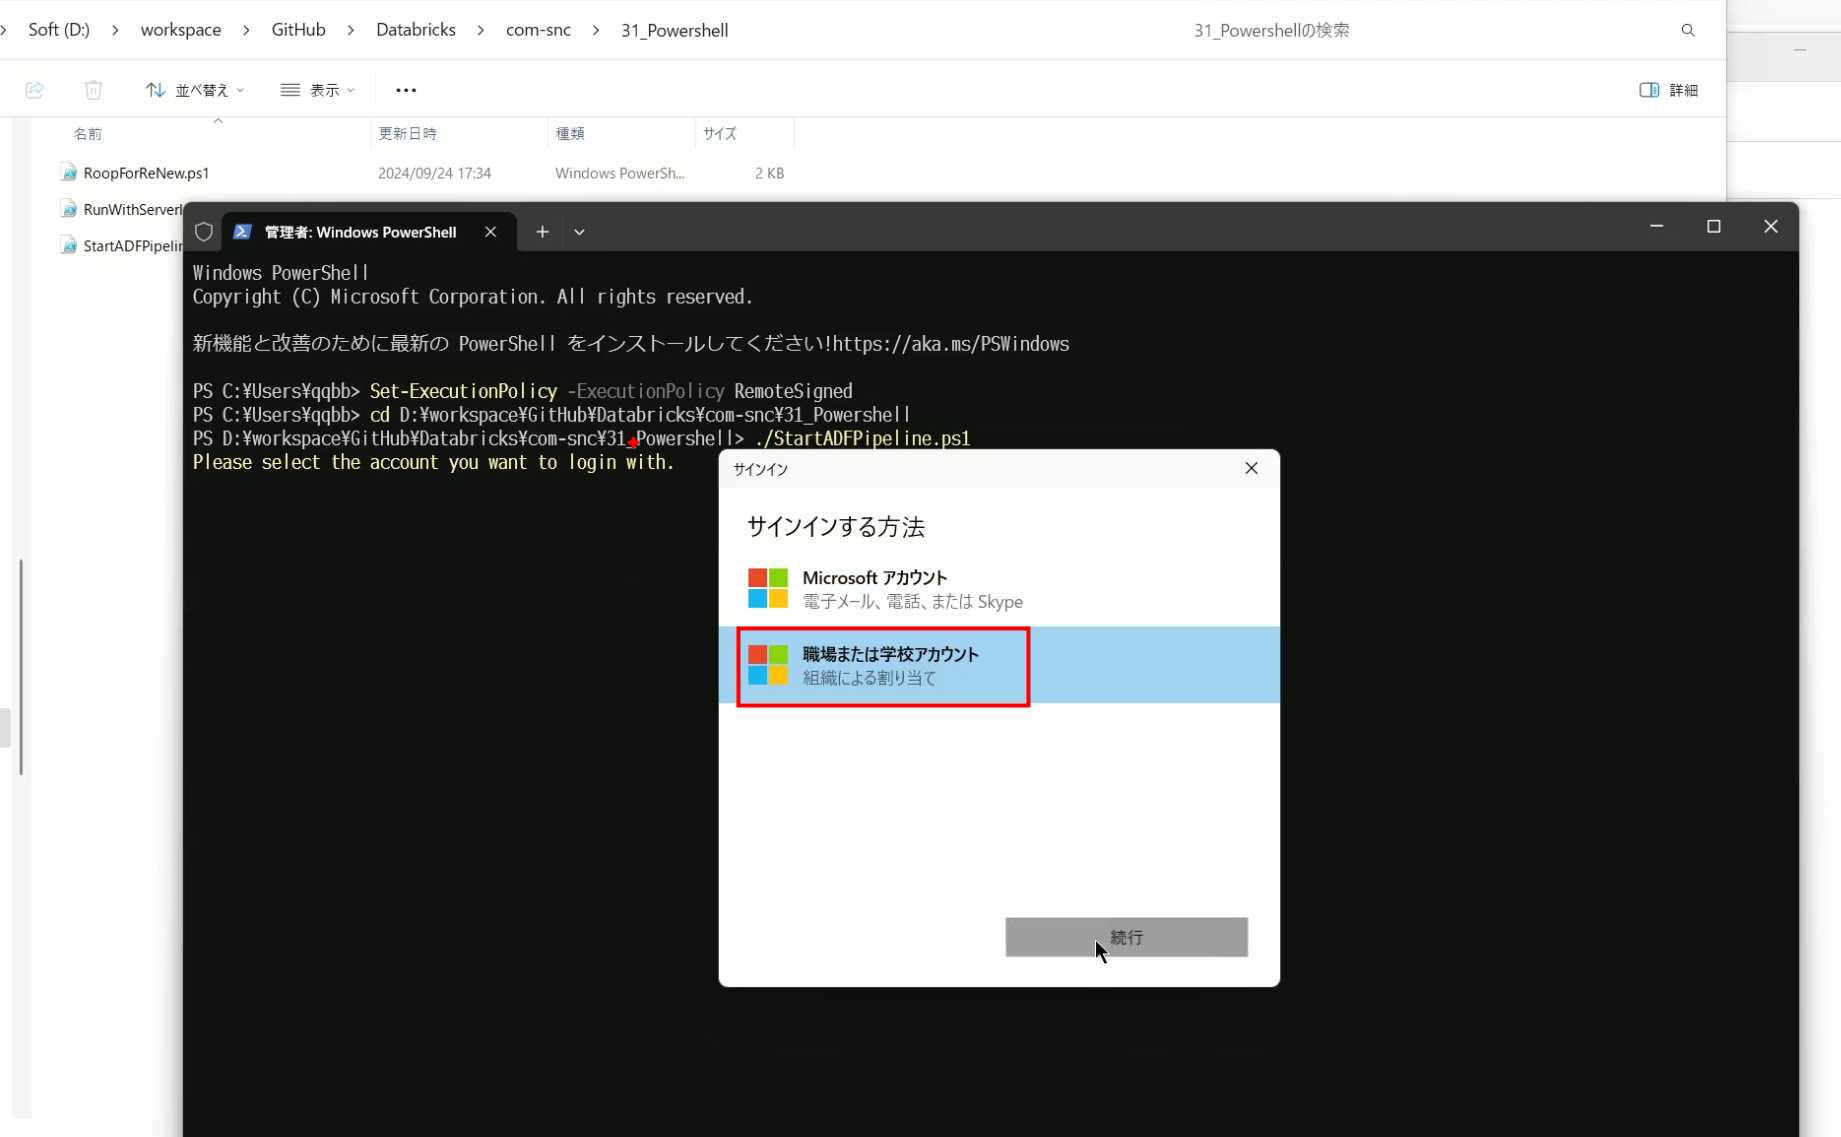Close the サインイン dialog
The width and height of the screenshot is (1841, 1137).
pos(1251,468)
